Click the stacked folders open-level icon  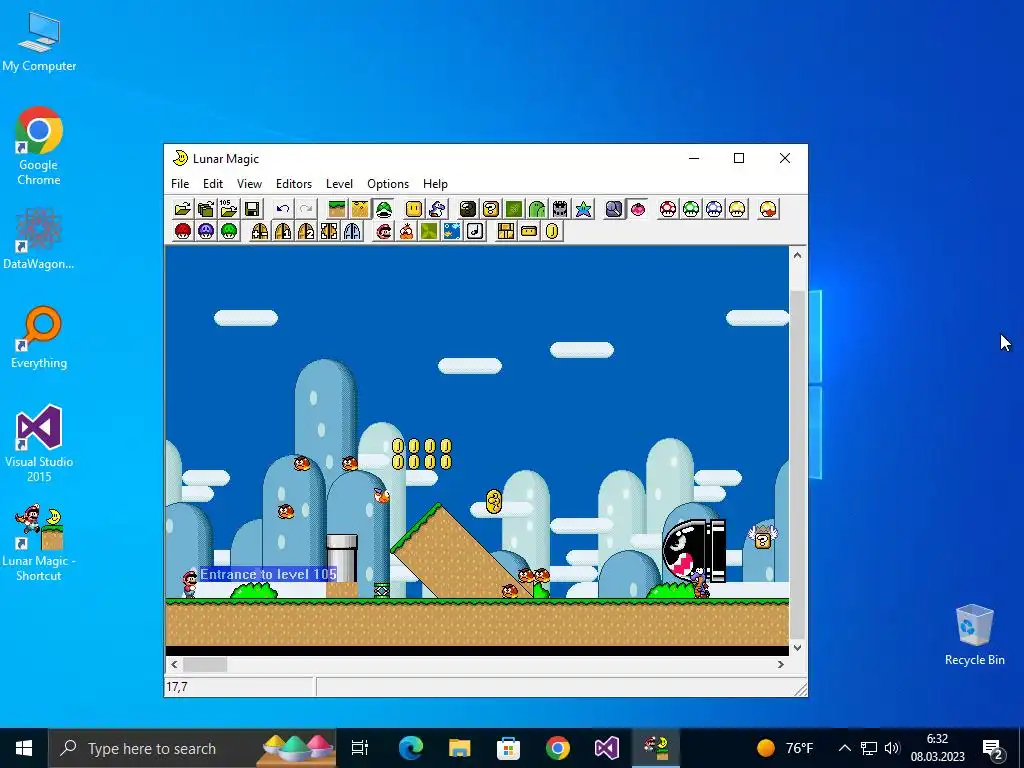pyautogui.click(x=206, y=209)
